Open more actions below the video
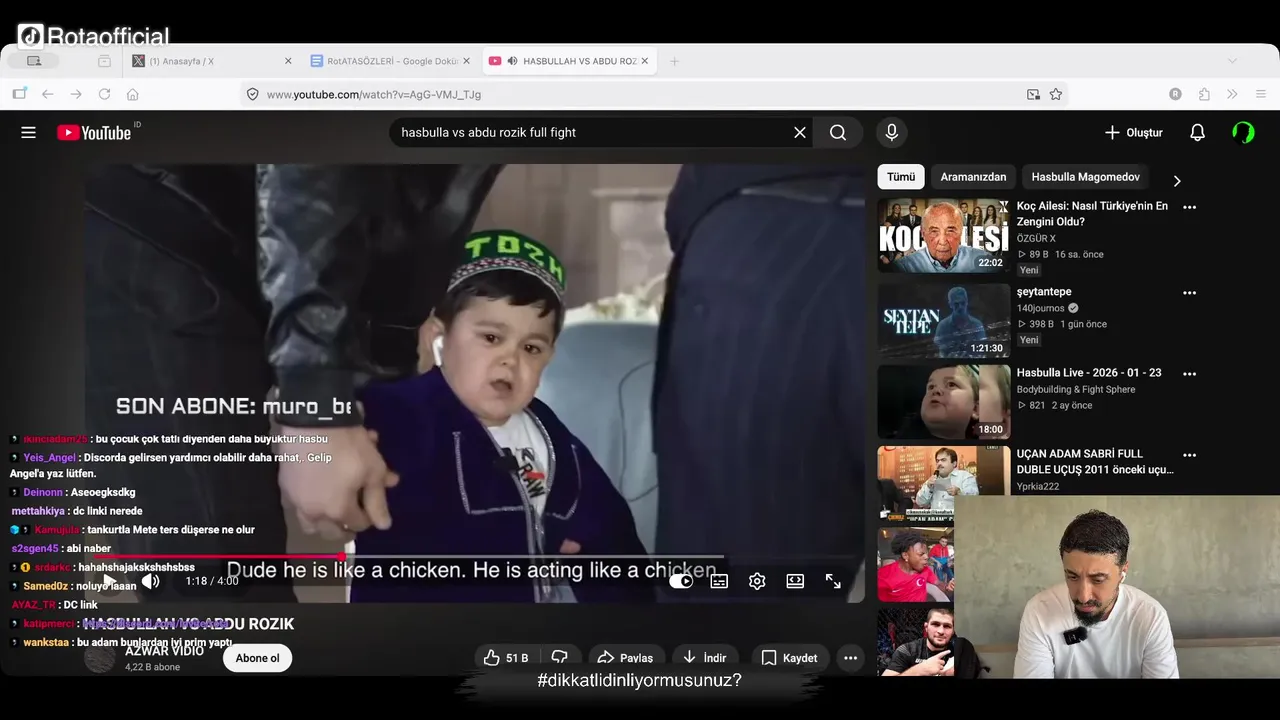 click(850, 658)
